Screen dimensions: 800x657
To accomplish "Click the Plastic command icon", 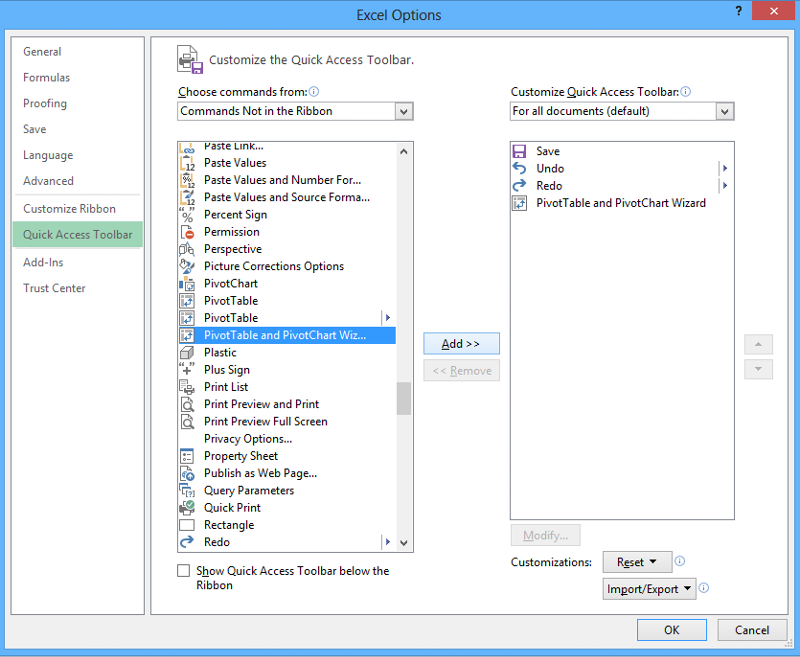I will 187,352.
